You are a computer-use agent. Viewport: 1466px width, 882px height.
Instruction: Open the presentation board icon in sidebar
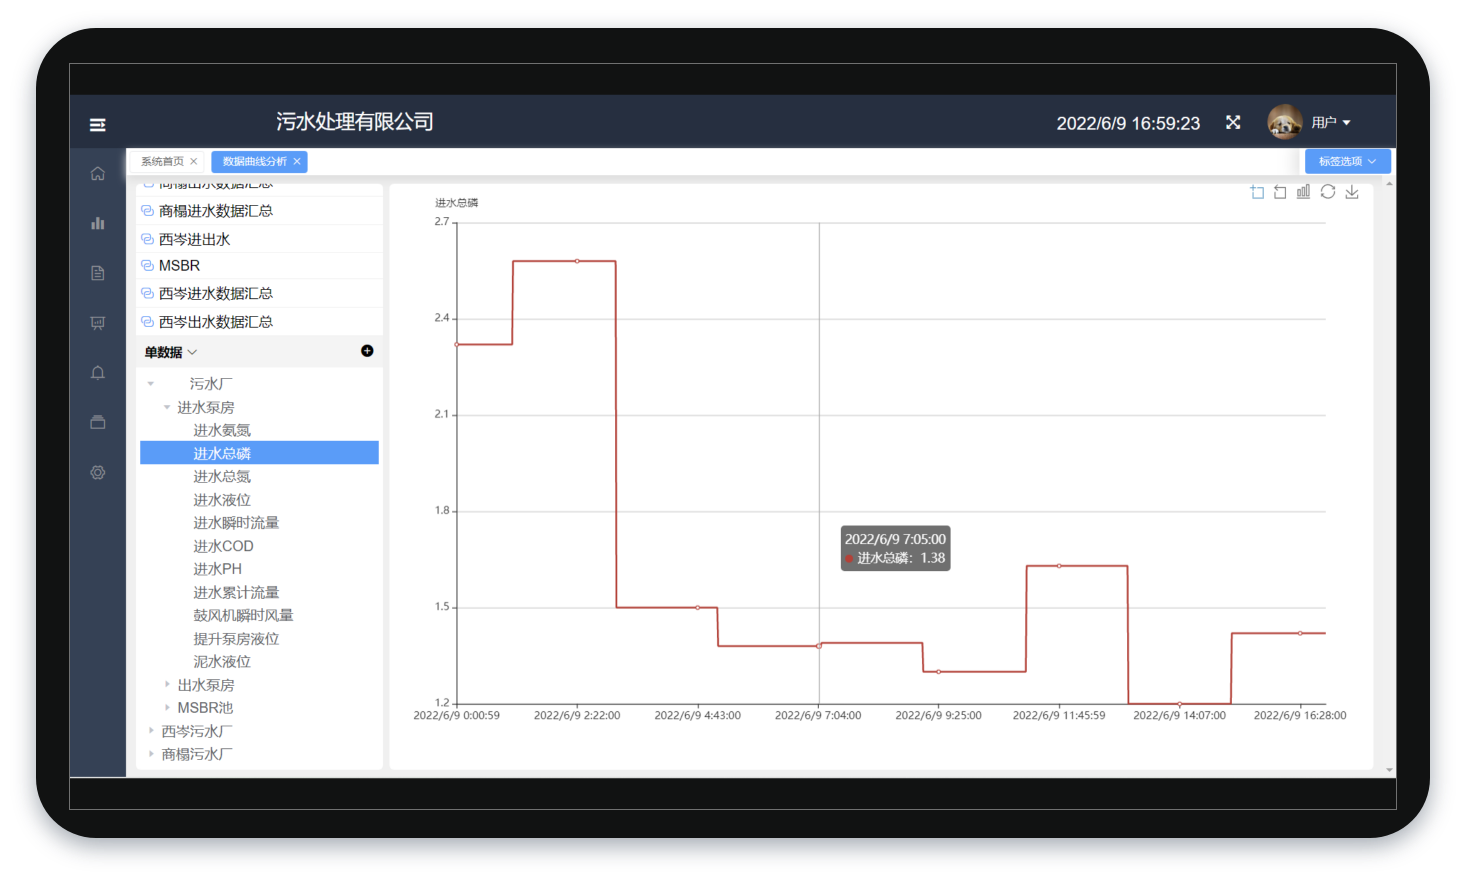pyautogui.click(x=97, y=323)
